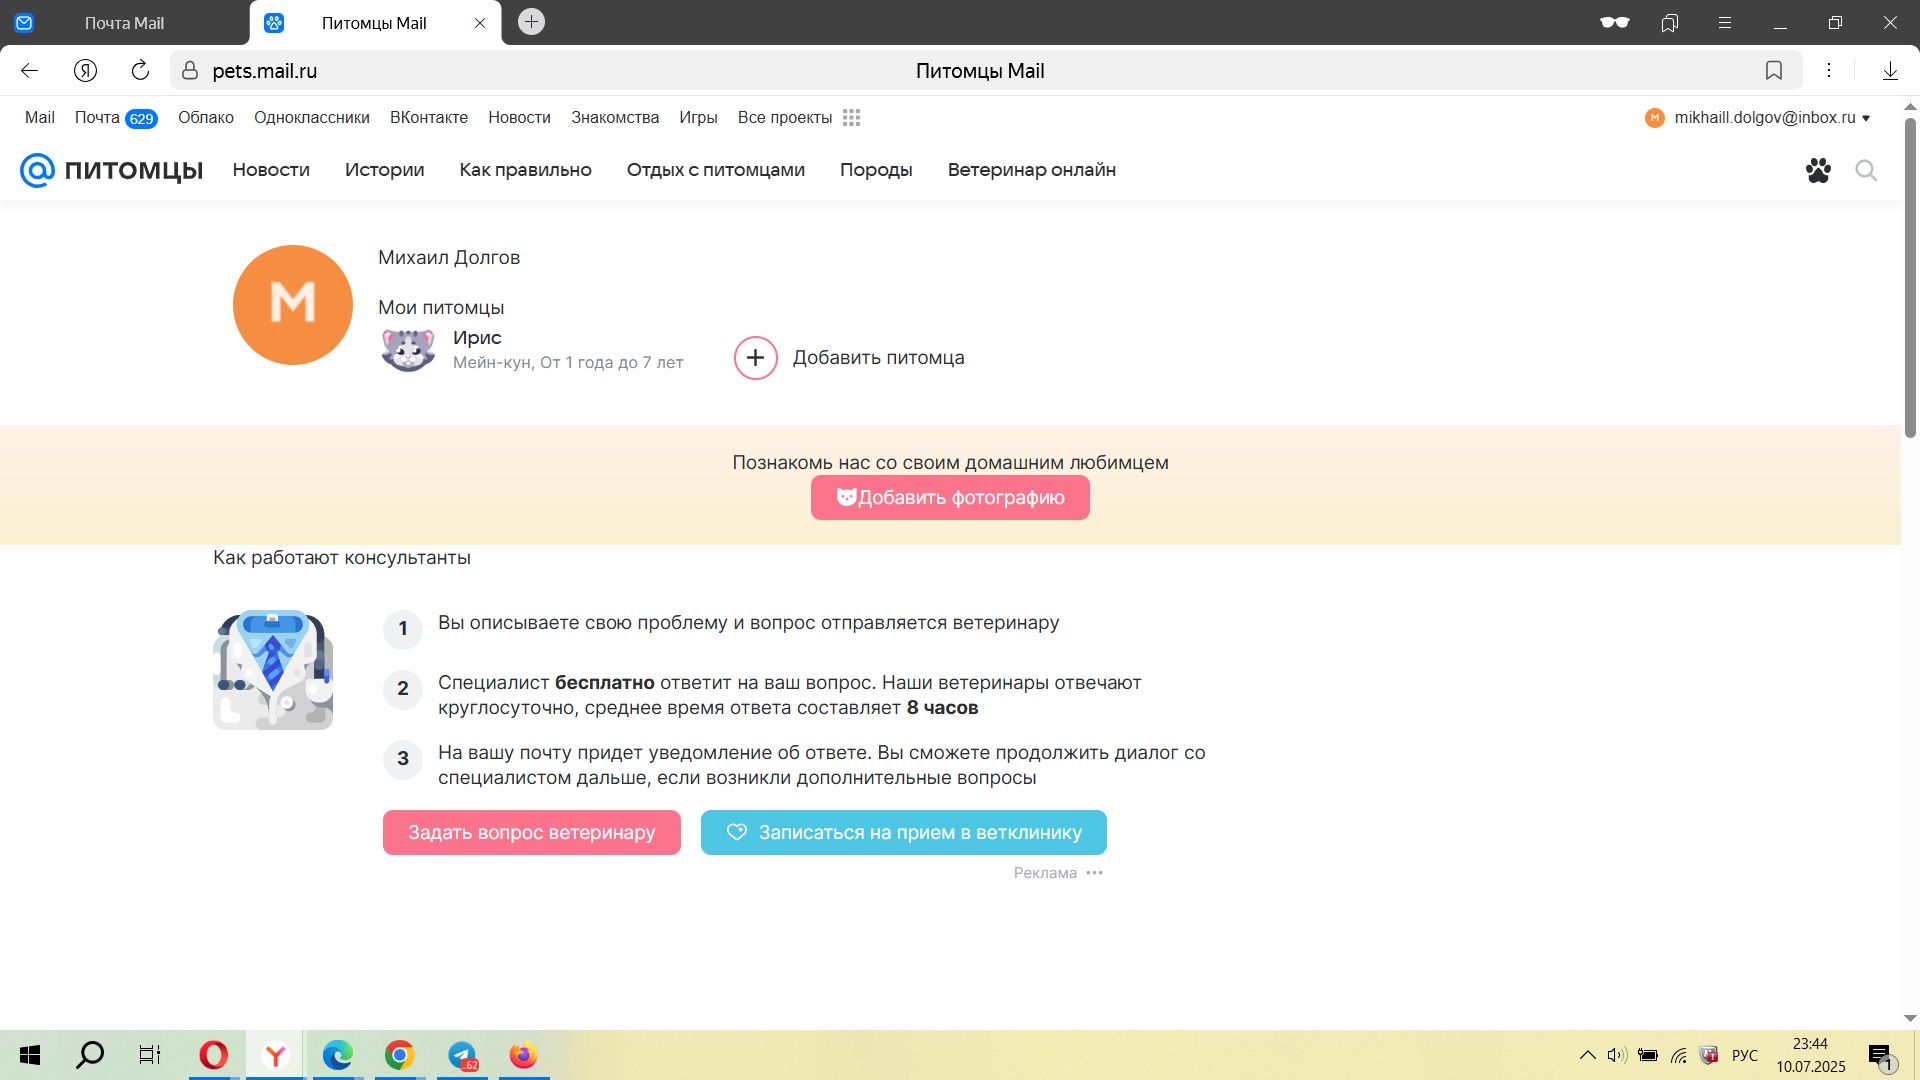Open the Одноклассники link

click(x=312, y=118)
